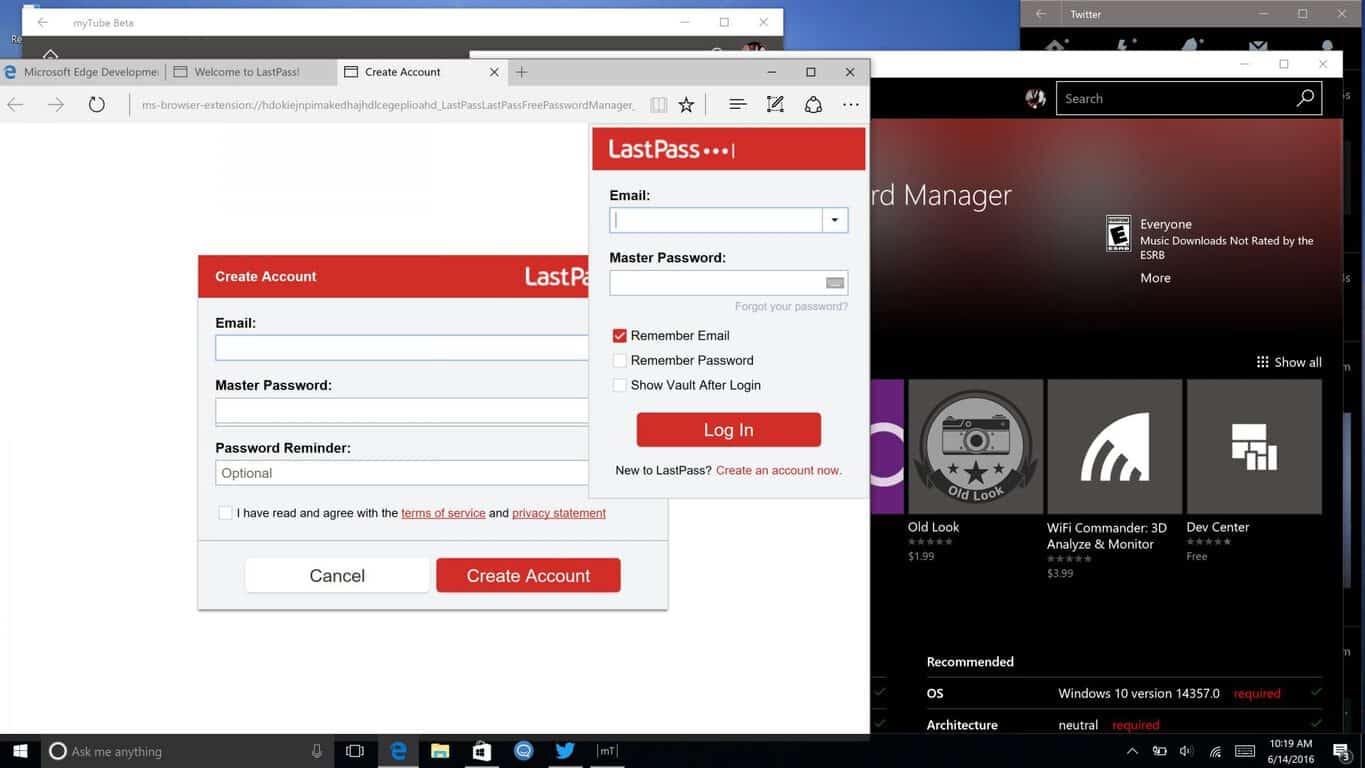The width and height of the screenshot is (1365, 768).
Task: Open privacy statement link
Action: click(x=559, y=513)
